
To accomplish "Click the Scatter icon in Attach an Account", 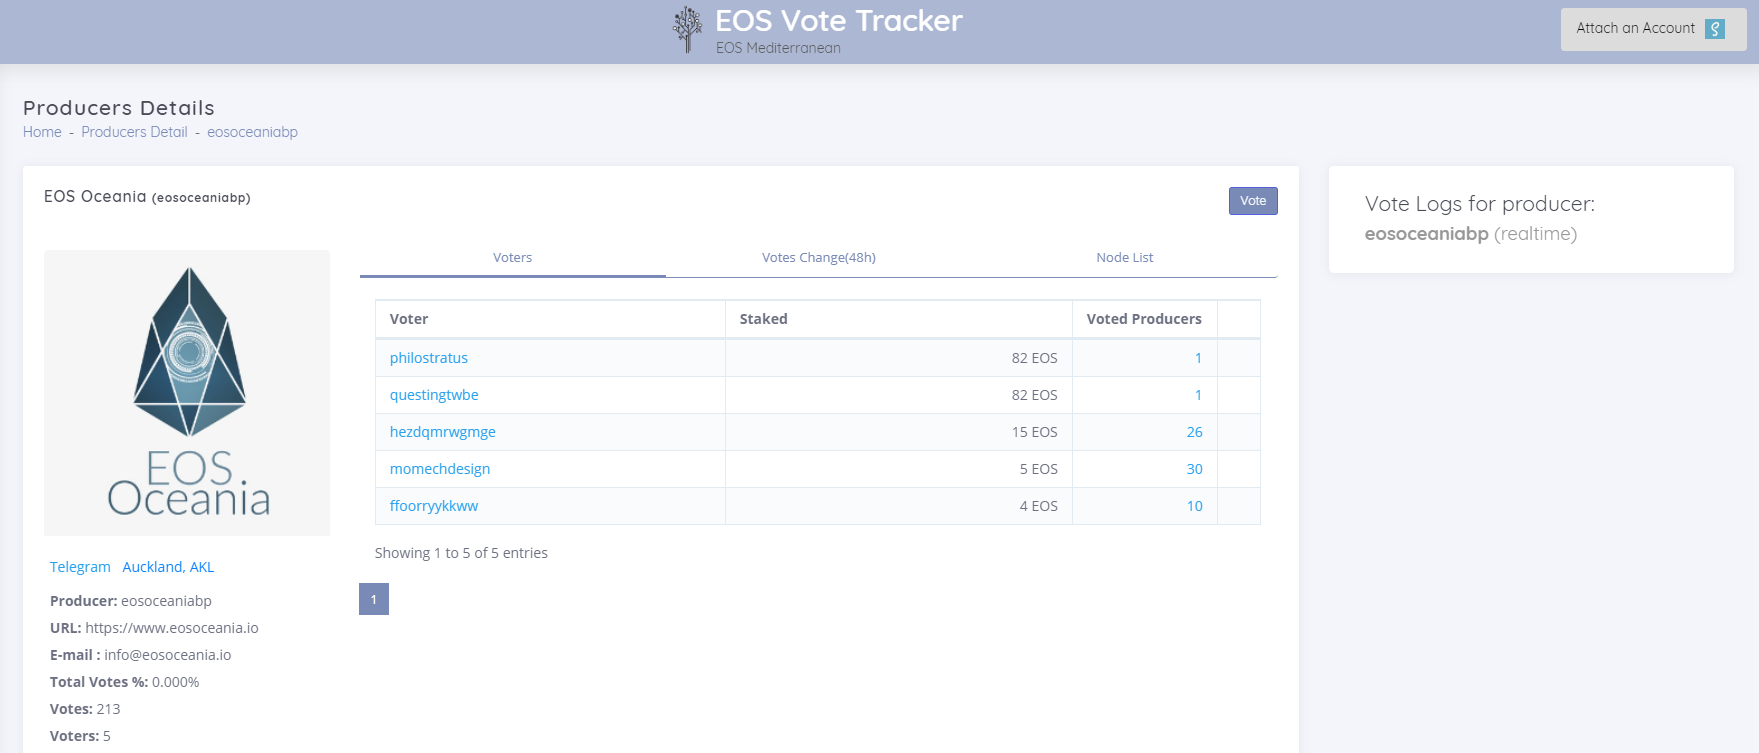I will click(1715, 29).
